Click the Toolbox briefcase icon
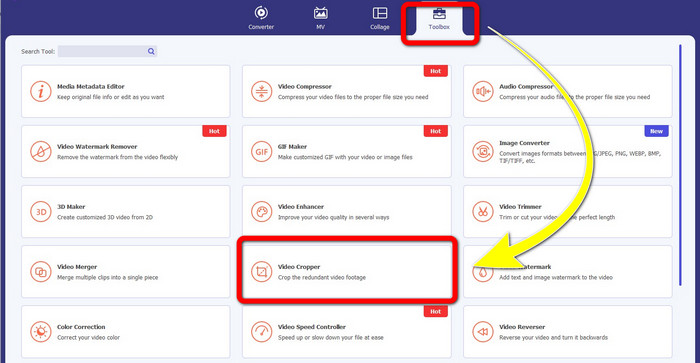This screenshot has width=700, height=363. [439, 13]
